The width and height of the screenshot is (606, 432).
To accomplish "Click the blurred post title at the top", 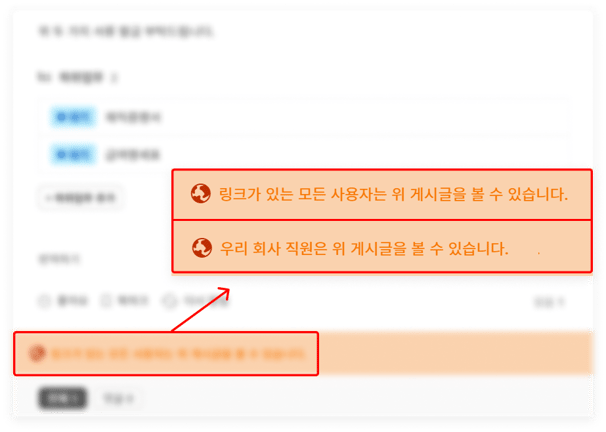I will tap(126, 31).
